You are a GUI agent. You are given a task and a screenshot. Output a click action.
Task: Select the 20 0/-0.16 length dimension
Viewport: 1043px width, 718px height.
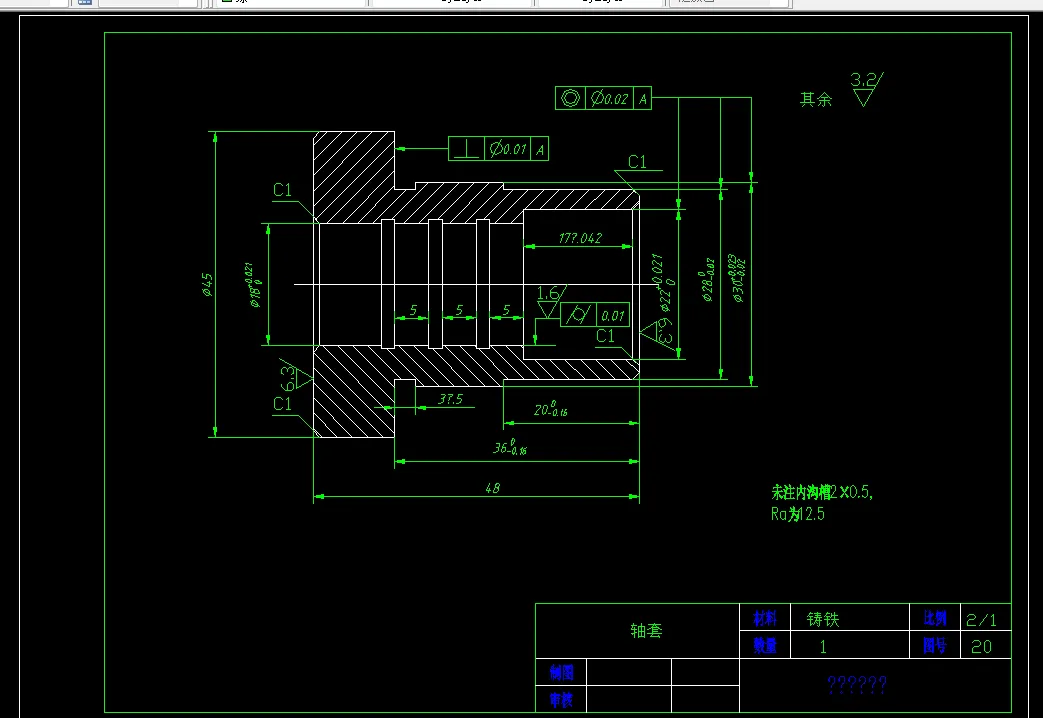(x=550, y=409)
